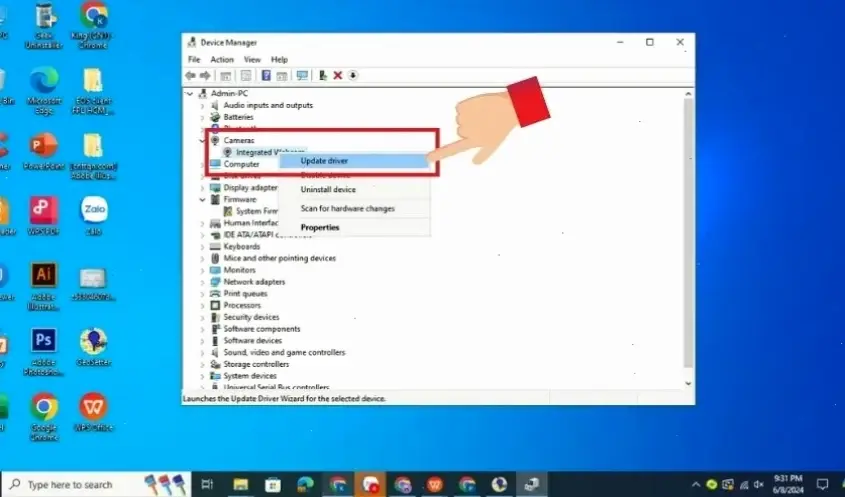Open the Zalo desktop icon
The height and width of the screenshot is (497, 845).
click(x=94, y=216)
